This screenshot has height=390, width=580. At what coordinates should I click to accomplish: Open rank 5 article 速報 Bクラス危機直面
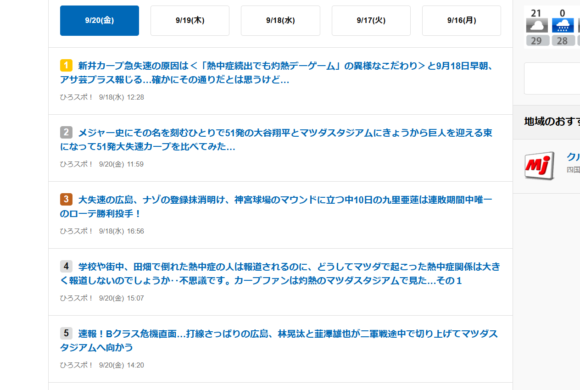279,341
